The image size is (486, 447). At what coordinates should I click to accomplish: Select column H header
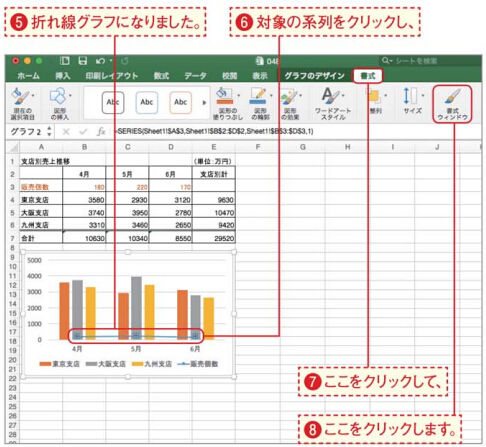[347, 147]
